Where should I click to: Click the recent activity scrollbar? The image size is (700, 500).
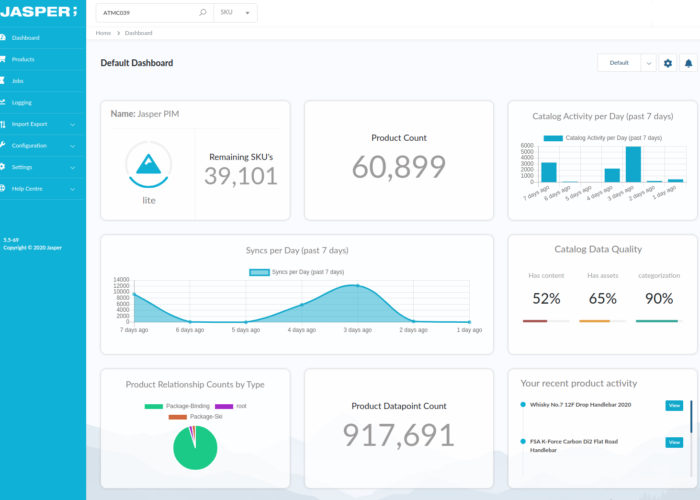[691, 417]
